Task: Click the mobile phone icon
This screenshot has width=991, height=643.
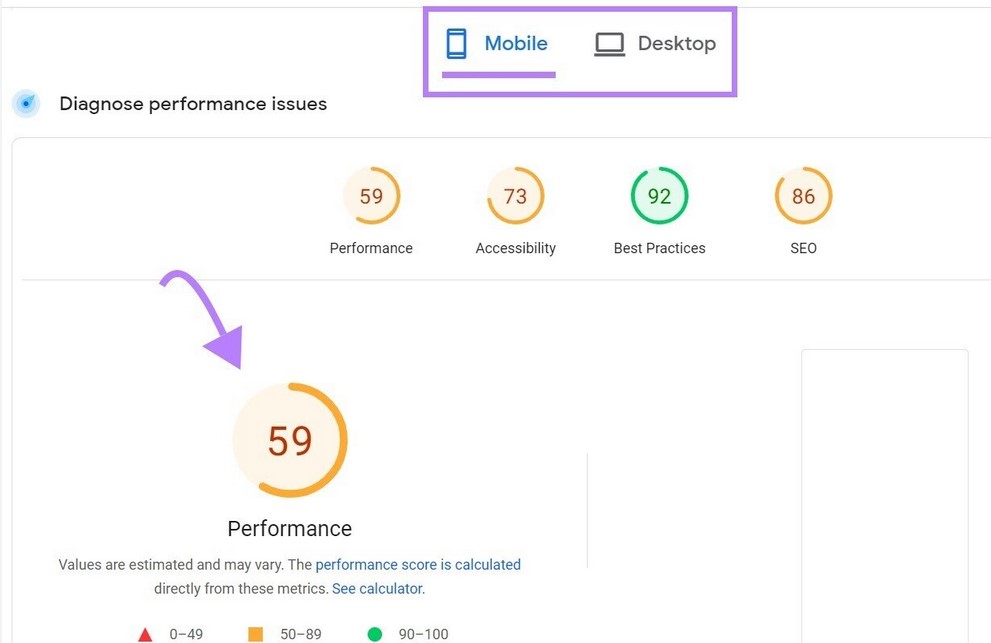Action: 457,44
